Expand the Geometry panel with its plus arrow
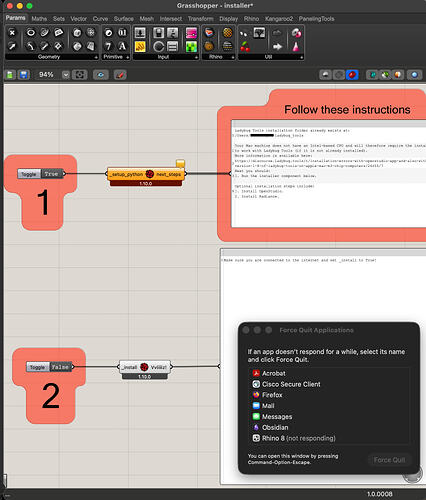The width and height of the screenshot is (426, 500). (96, 57)
